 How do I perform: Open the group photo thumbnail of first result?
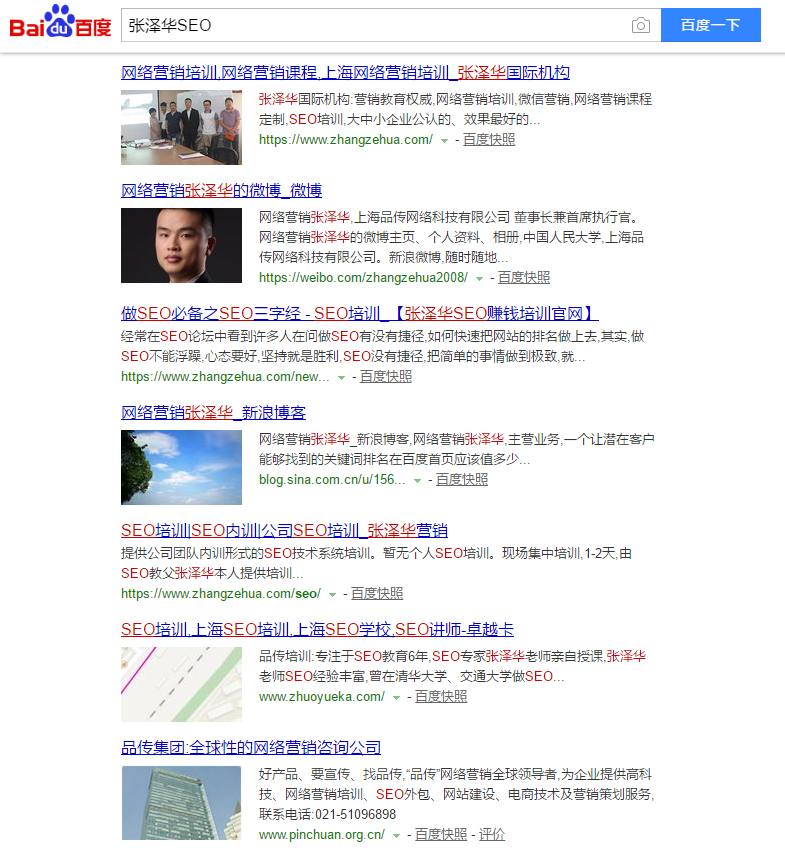coord(181,127)
